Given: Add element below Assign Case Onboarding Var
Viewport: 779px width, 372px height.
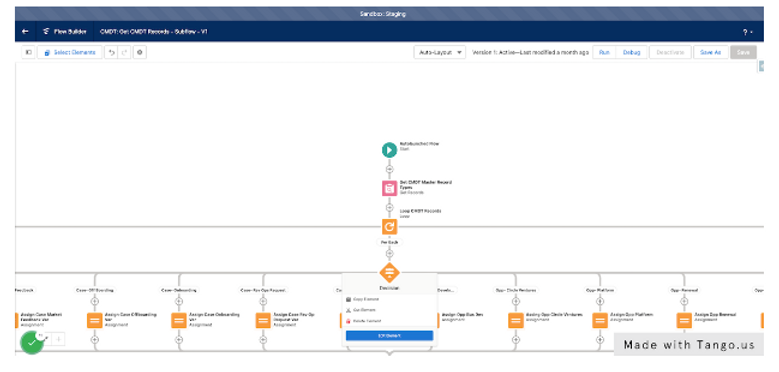Looking at the screenshot, I should (179, 340).
